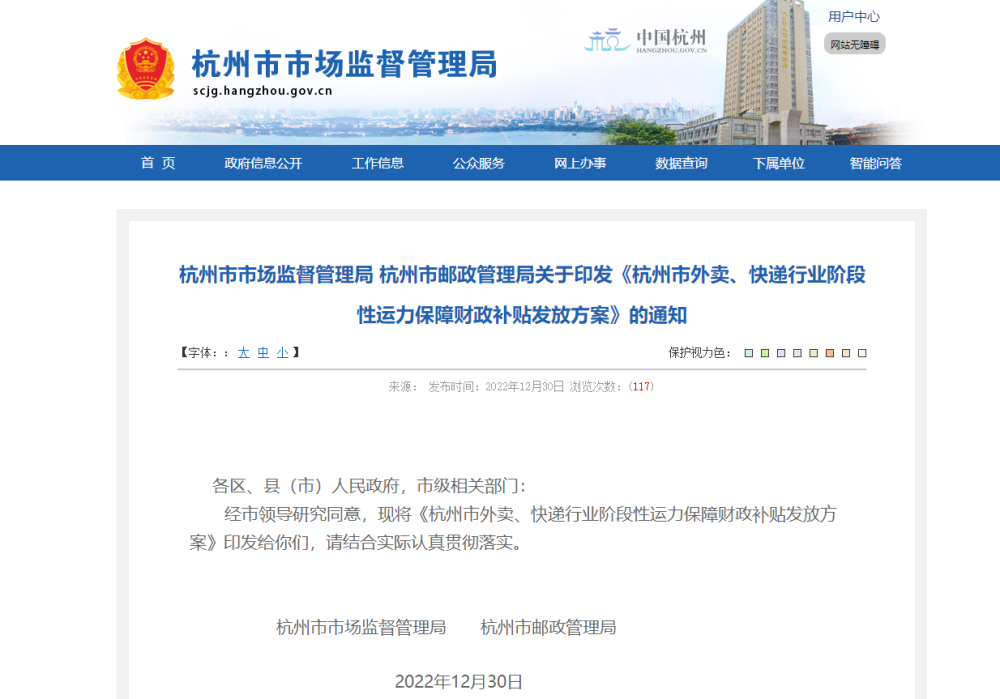Click the view count (117)

tap(641, 386)
